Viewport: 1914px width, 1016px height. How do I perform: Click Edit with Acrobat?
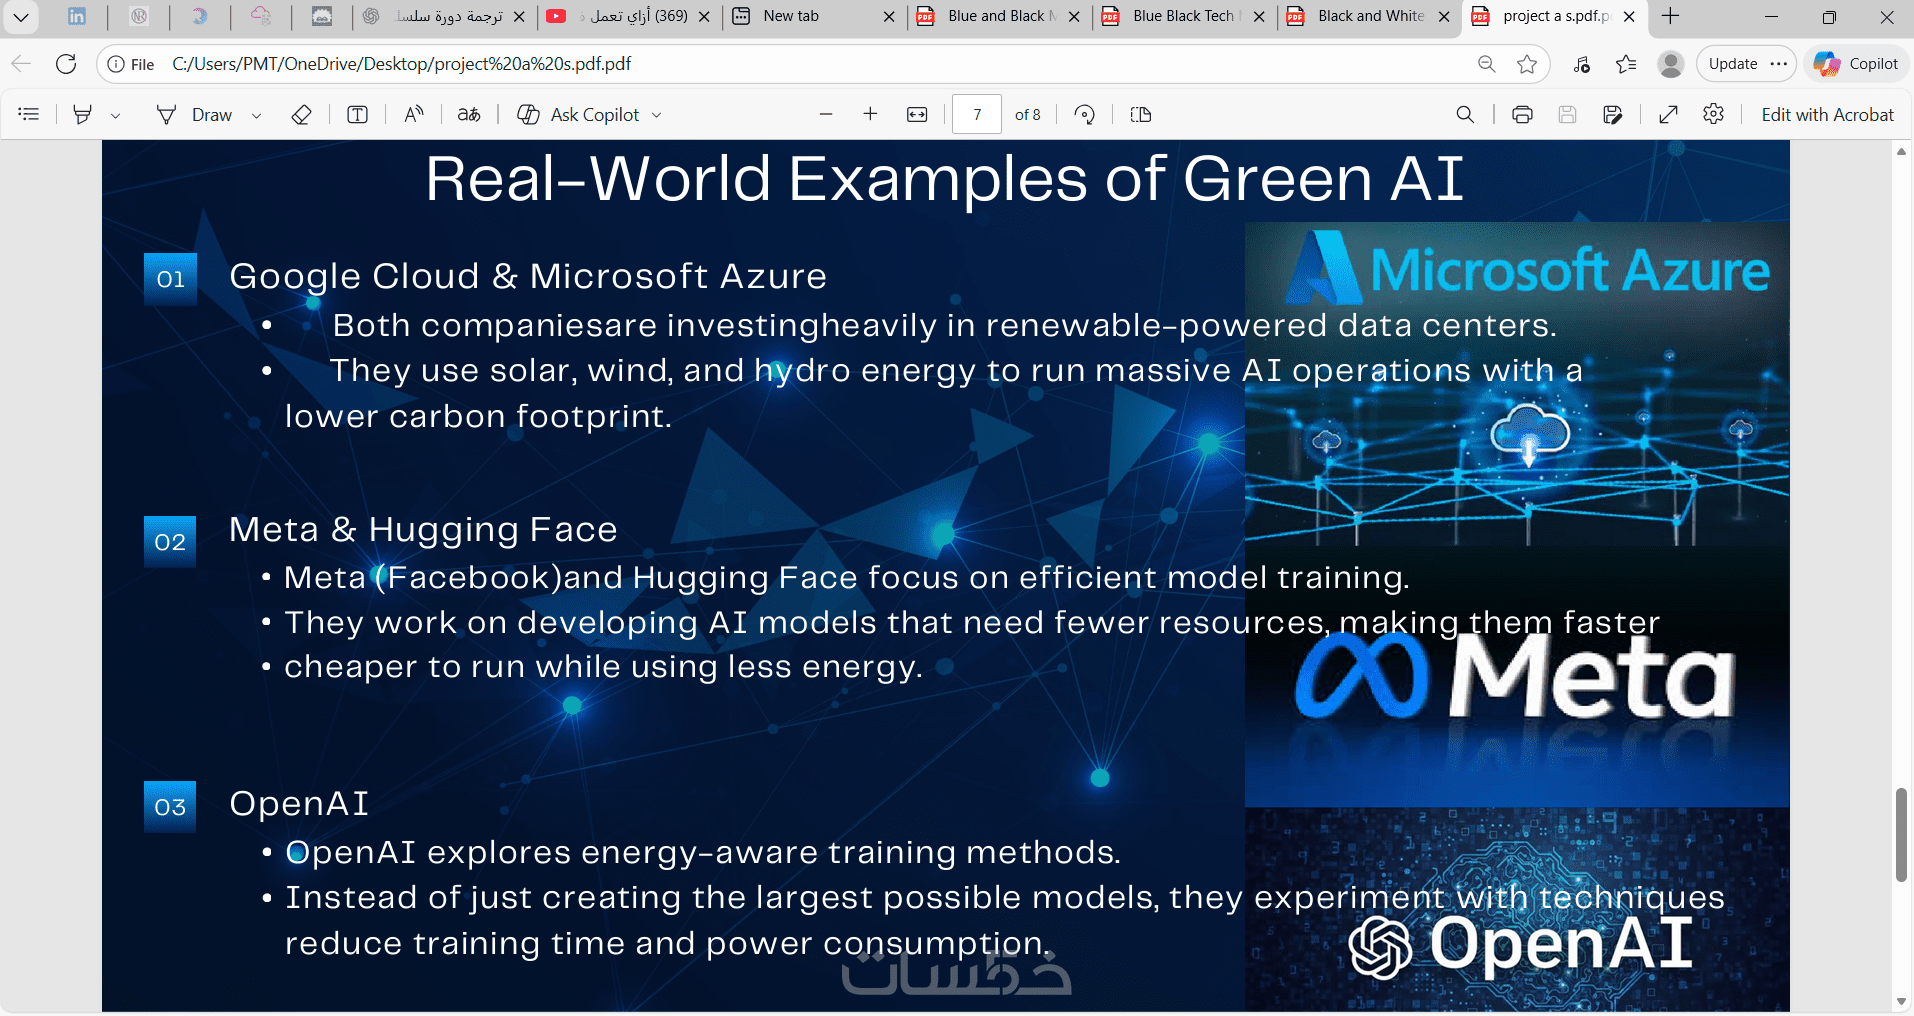1827,115
